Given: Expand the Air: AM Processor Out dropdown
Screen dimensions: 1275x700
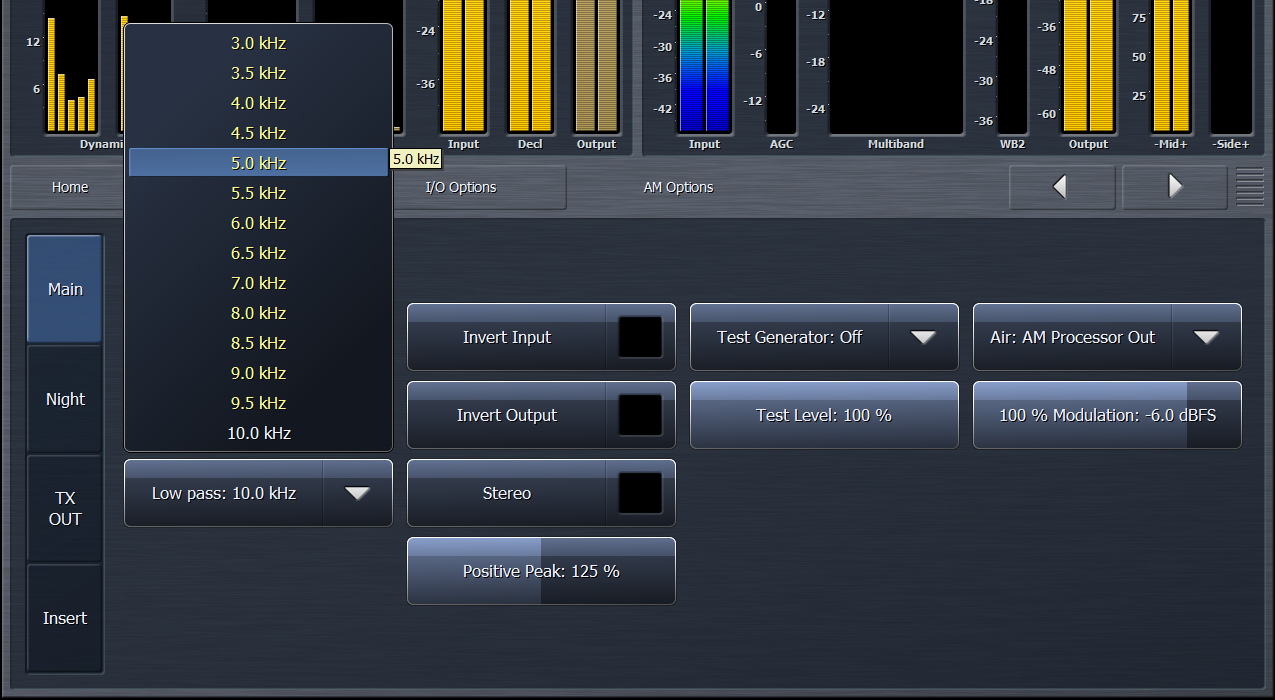Looking at the screenshot, I should pos(1107,337).
